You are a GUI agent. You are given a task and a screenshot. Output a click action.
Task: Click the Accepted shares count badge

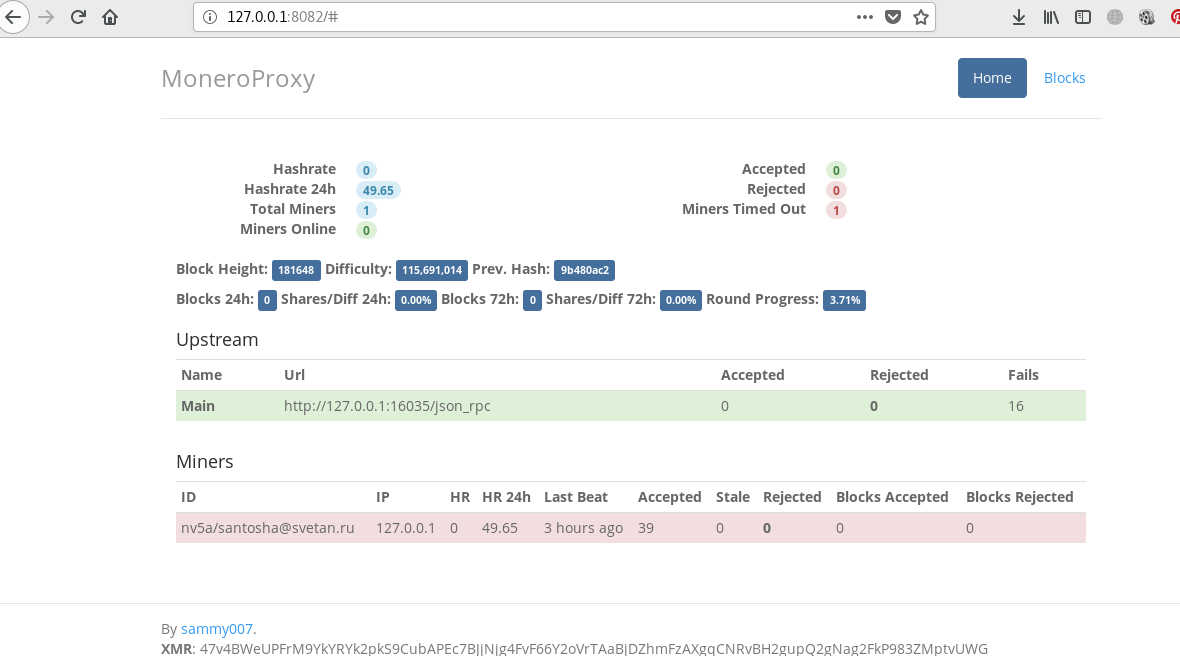[835, 170]
